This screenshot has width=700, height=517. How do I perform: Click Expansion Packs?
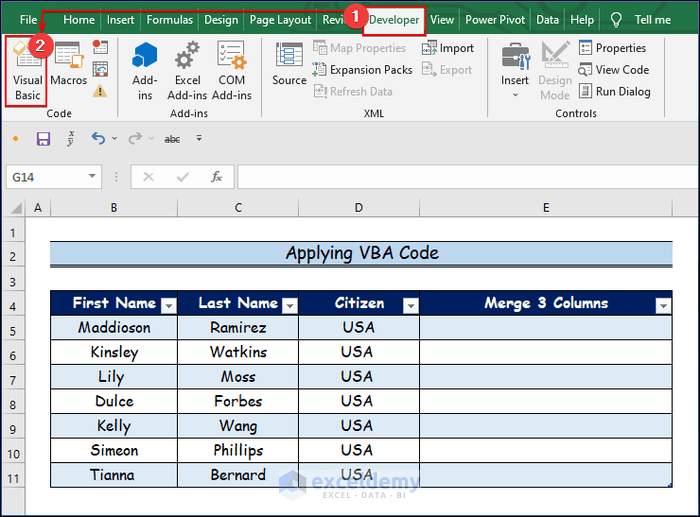tap(362, 70)
